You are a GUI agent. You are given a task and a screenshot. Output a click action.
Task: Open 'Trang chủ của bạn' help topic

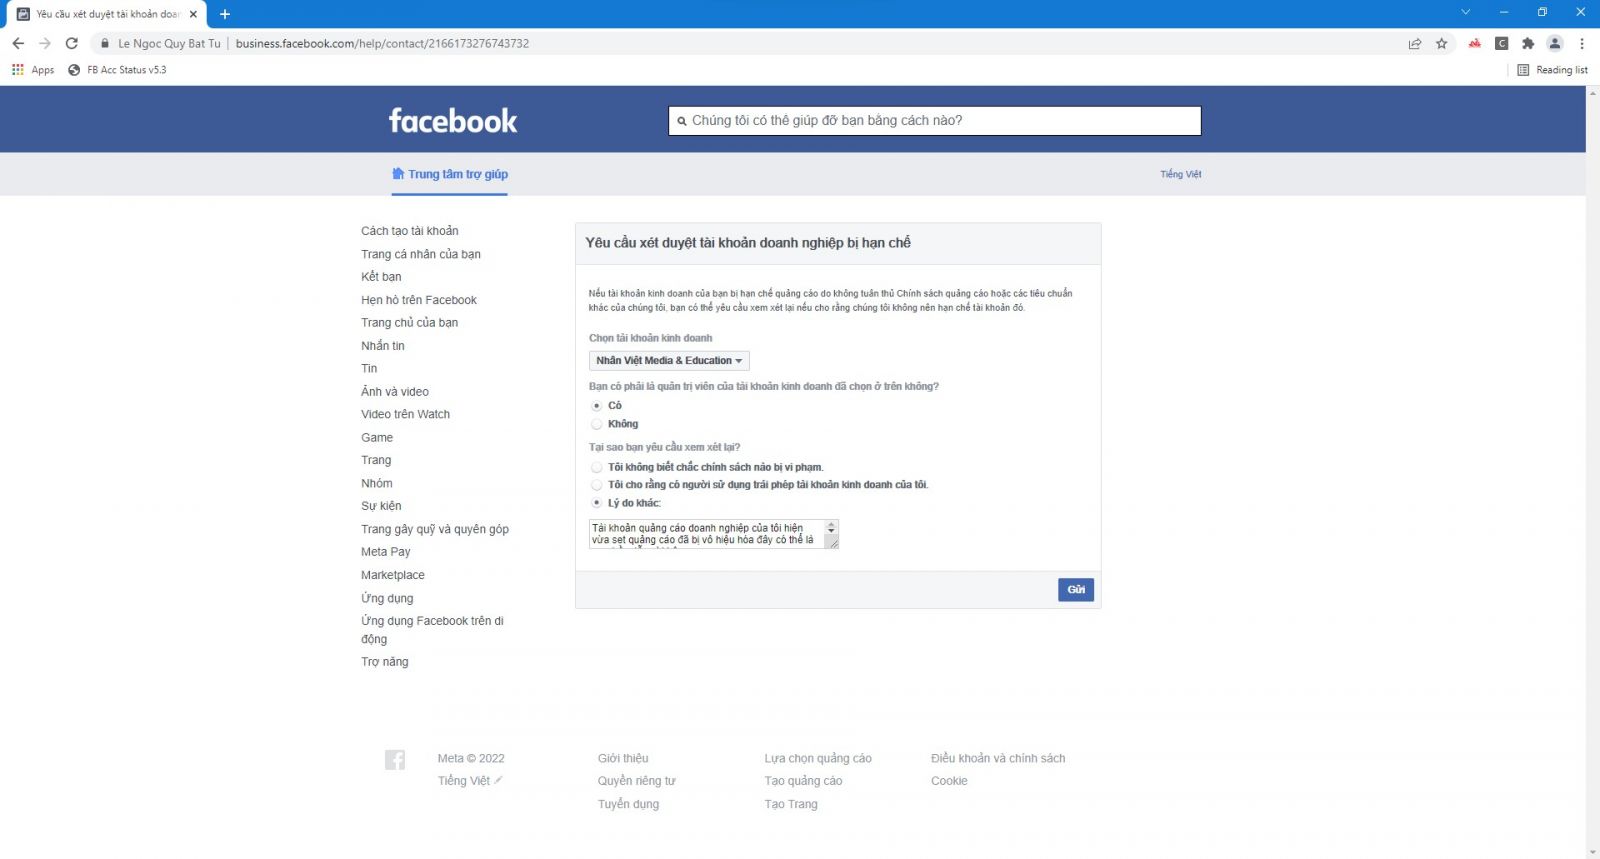[x=410, y=323]
